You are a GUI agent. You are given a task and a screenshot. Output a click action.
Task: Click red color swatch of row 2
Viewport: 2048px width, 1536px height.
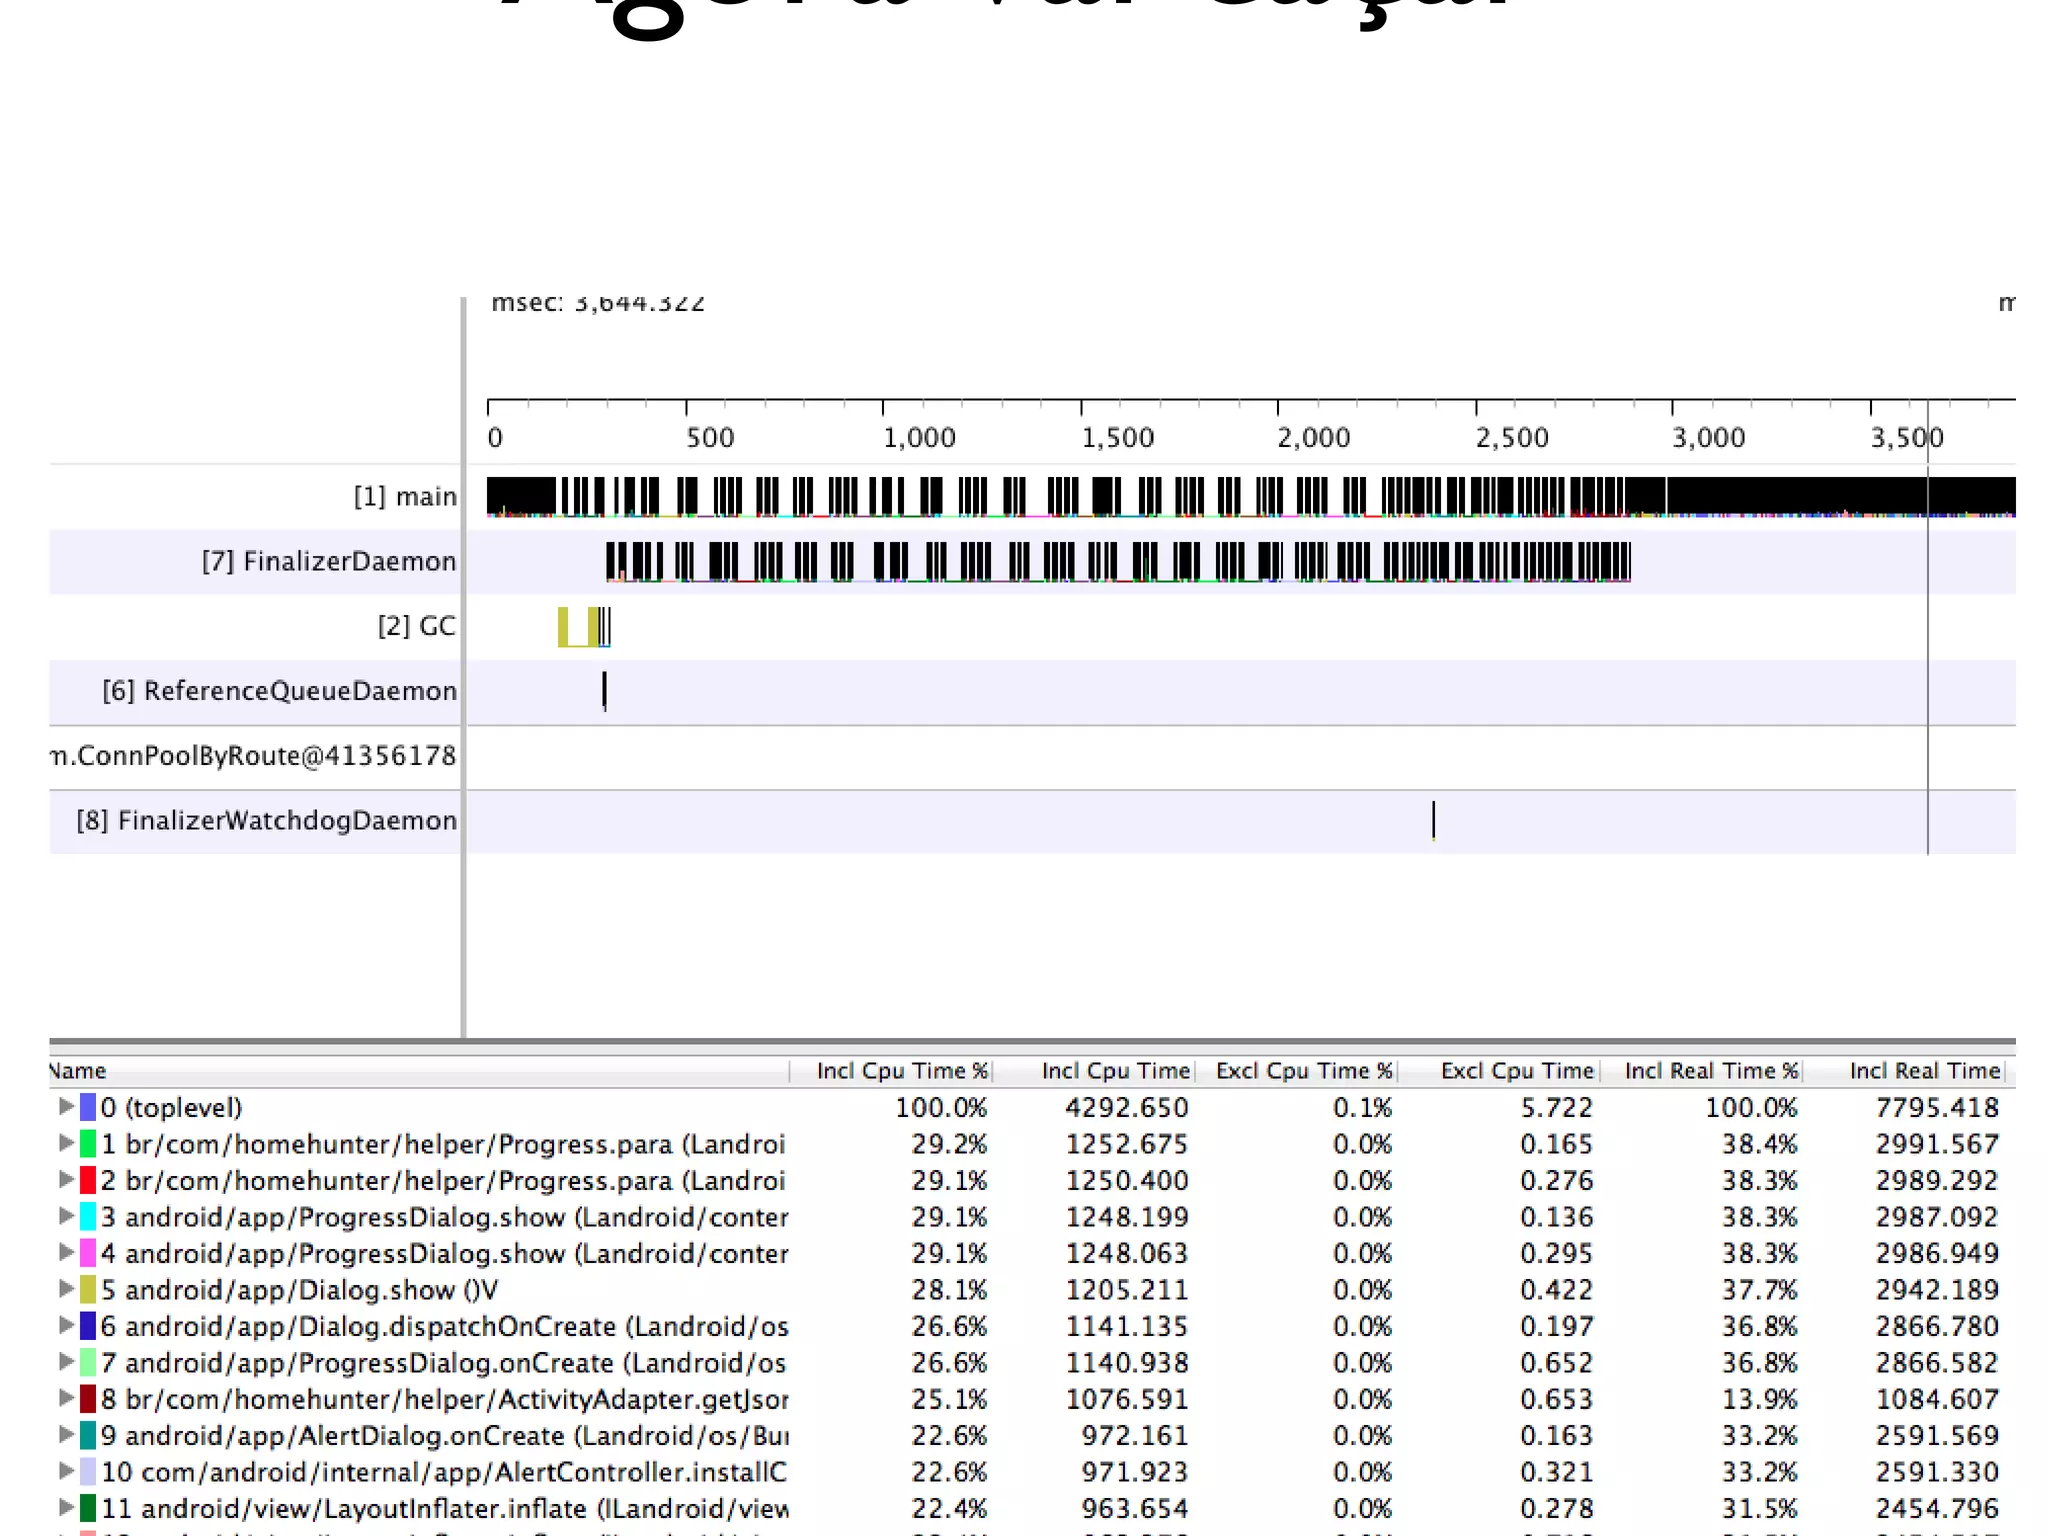click(x=88, y=1180)
